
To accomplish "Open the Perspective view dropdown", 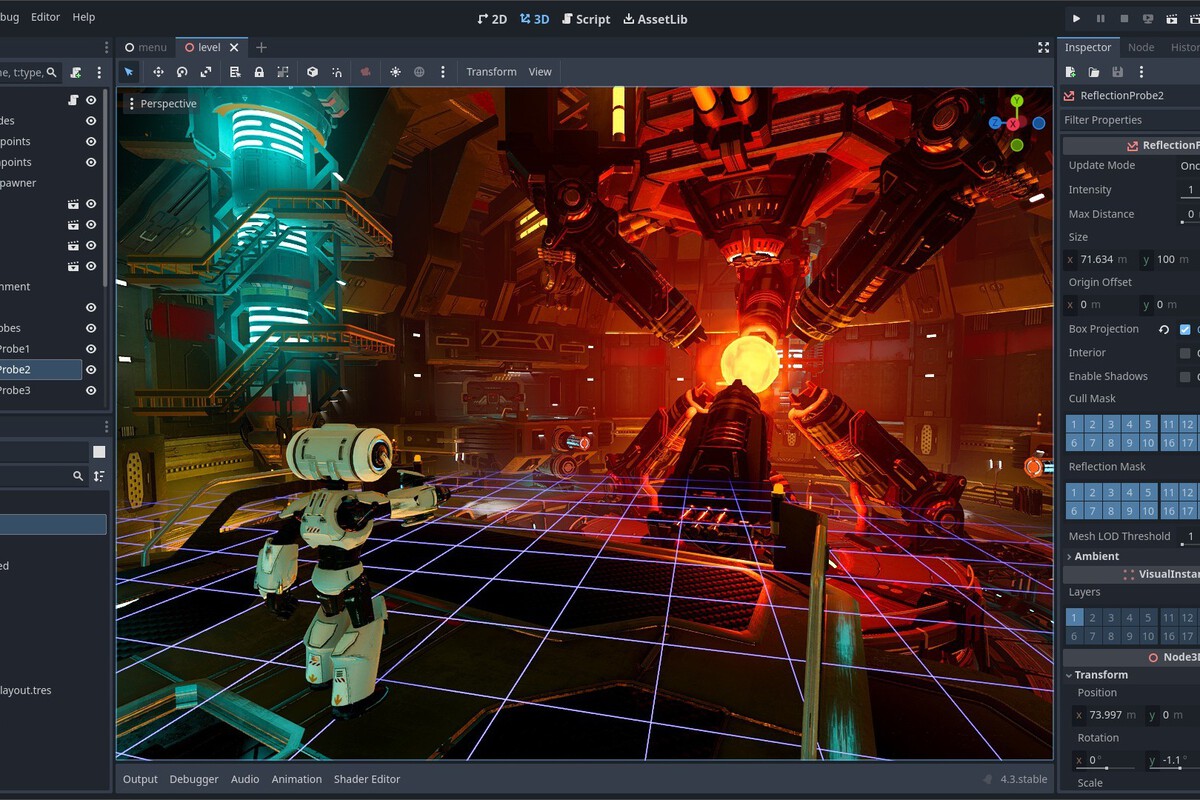I will (162, 104).
